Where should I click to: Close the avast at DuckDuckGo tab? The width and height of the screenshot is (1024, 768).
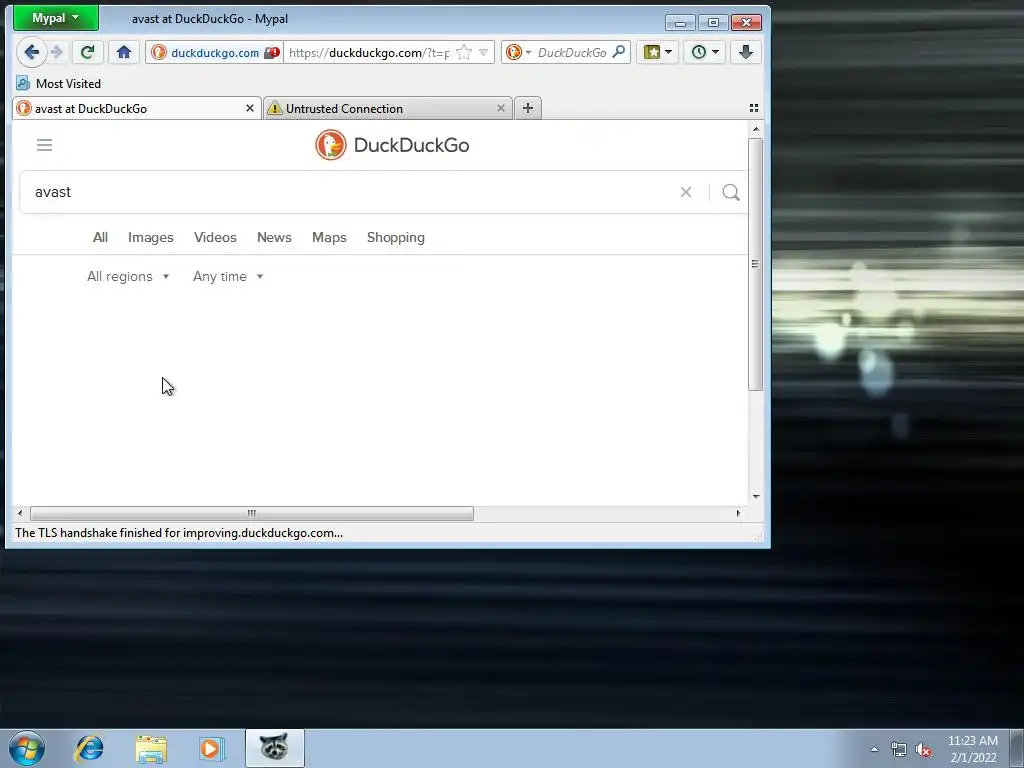249,108
